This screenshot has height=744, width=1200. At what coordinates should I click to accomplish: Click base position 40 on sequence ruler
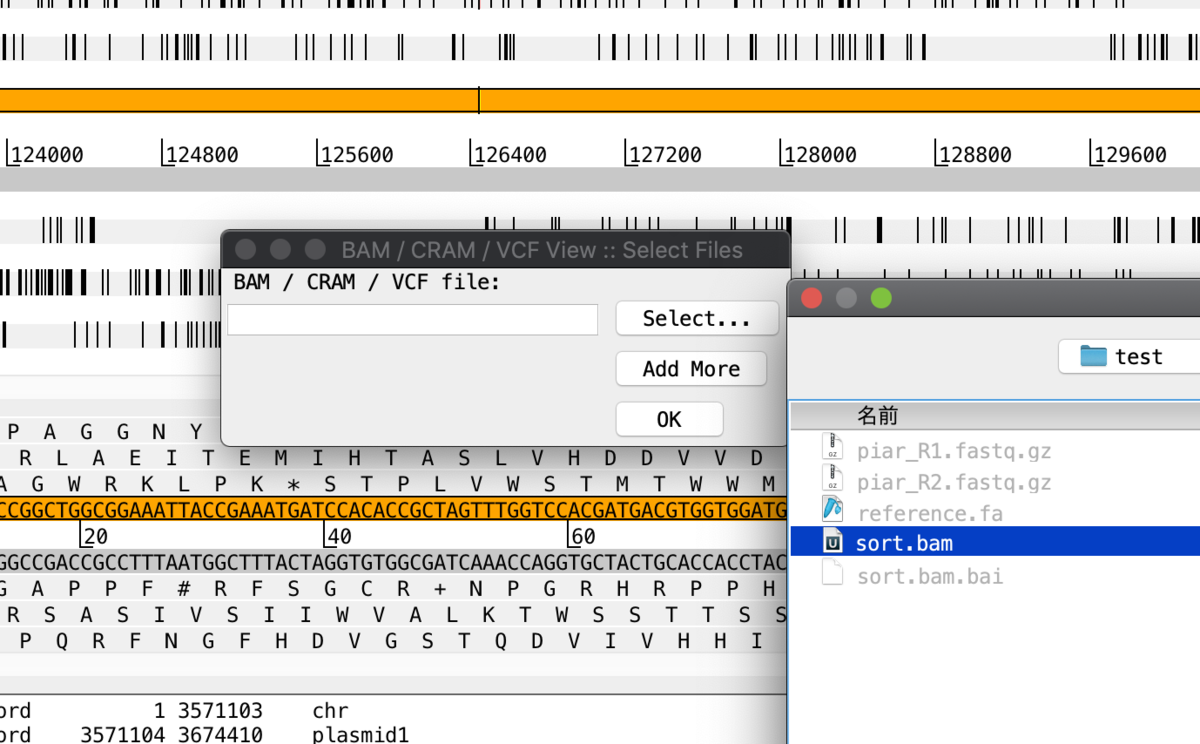338,537
